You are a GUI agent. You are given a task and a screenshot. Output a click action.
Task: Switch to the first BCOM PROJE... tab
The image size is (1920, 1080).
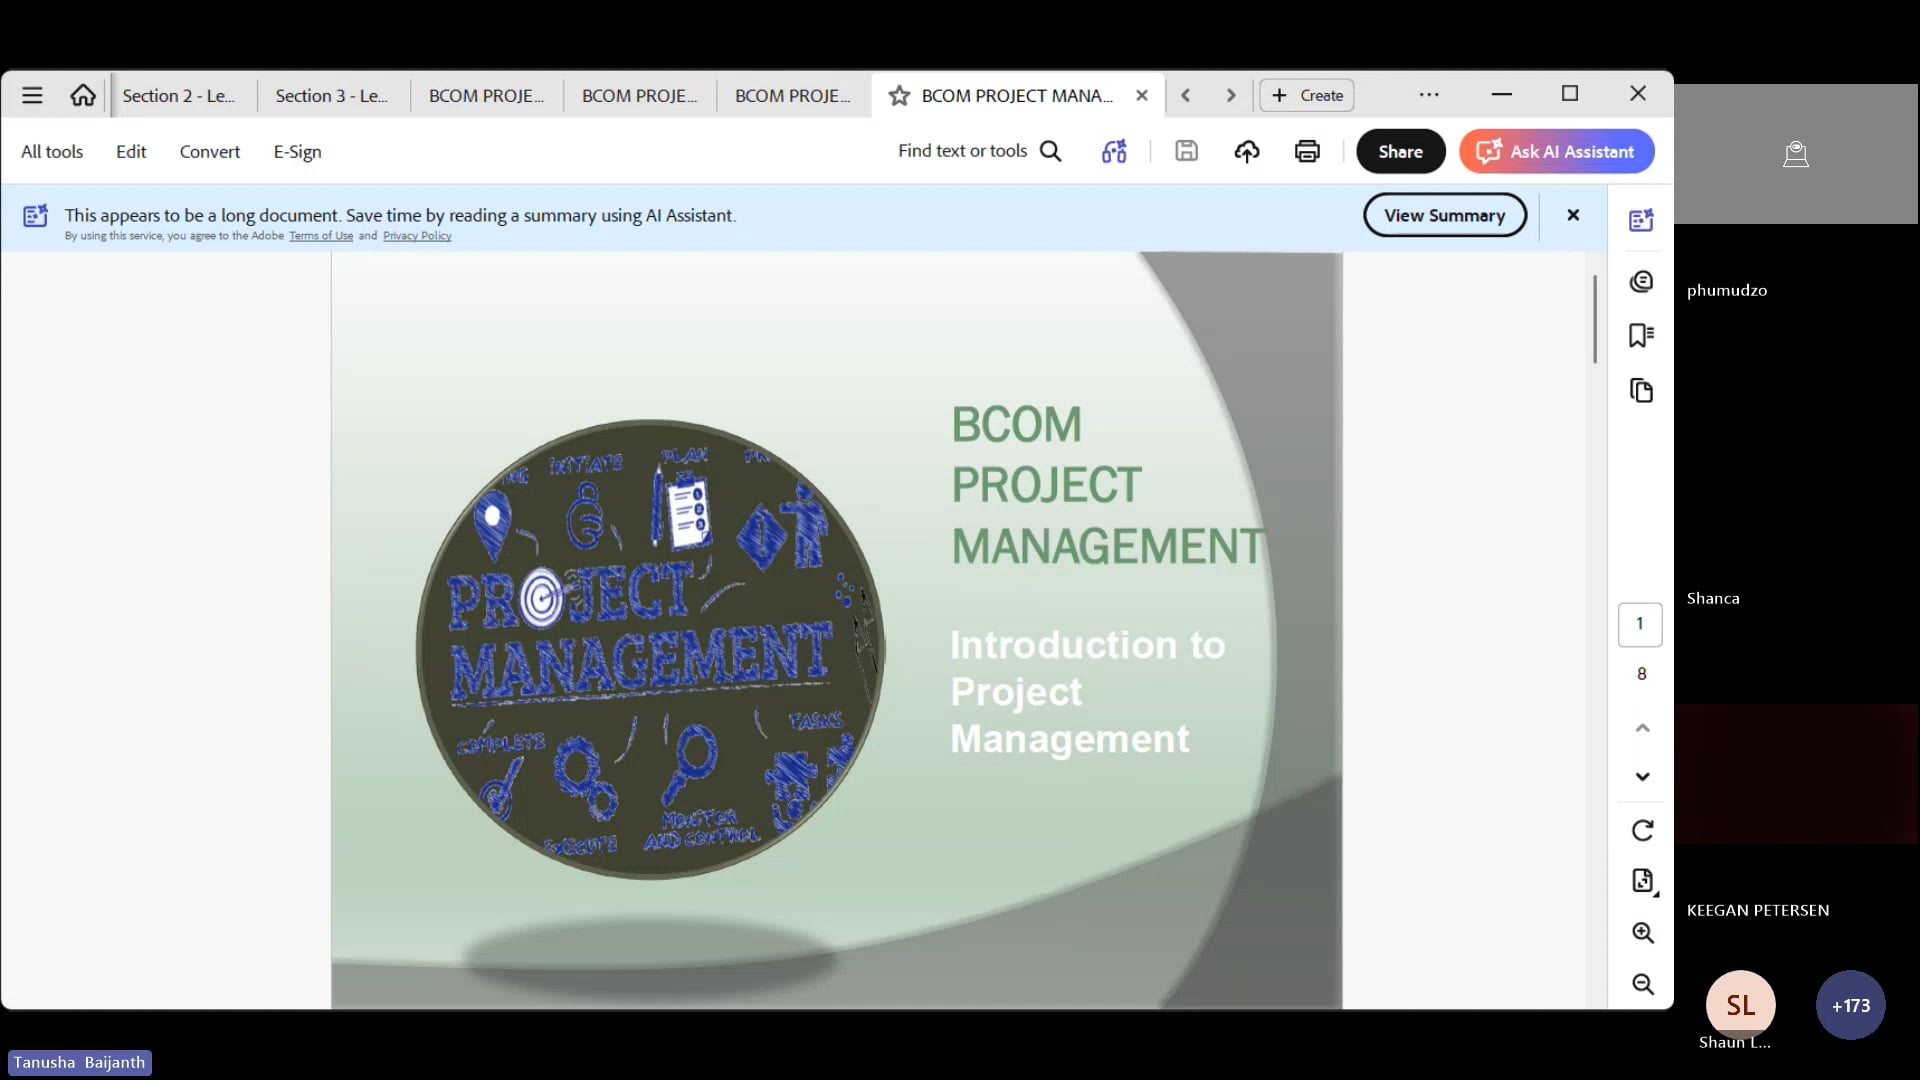487,96
